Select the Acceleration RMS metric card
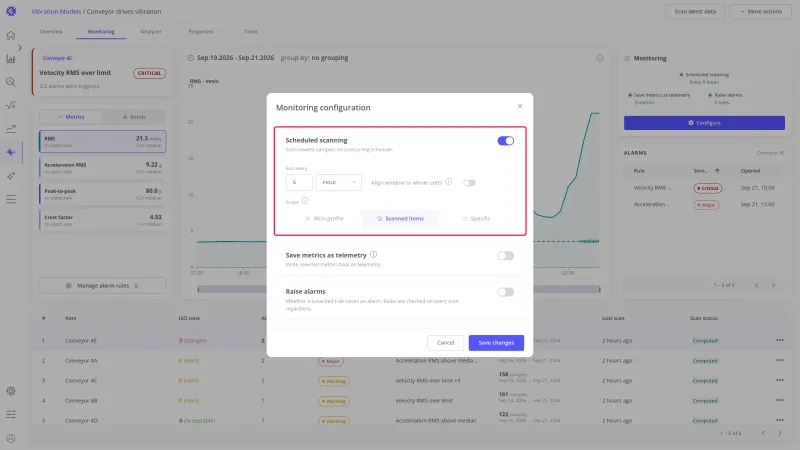This screenshot has height=450, width=800. coord(103,168)
